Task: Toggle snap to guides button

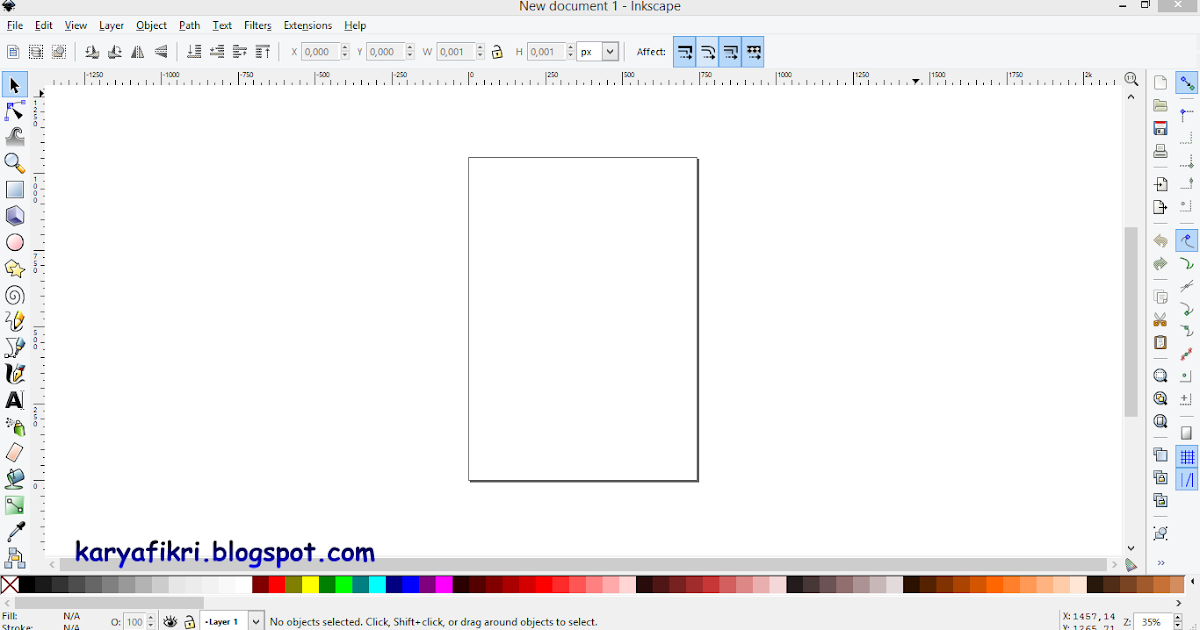Action: pyautogui.click(x=1186, y=481)
